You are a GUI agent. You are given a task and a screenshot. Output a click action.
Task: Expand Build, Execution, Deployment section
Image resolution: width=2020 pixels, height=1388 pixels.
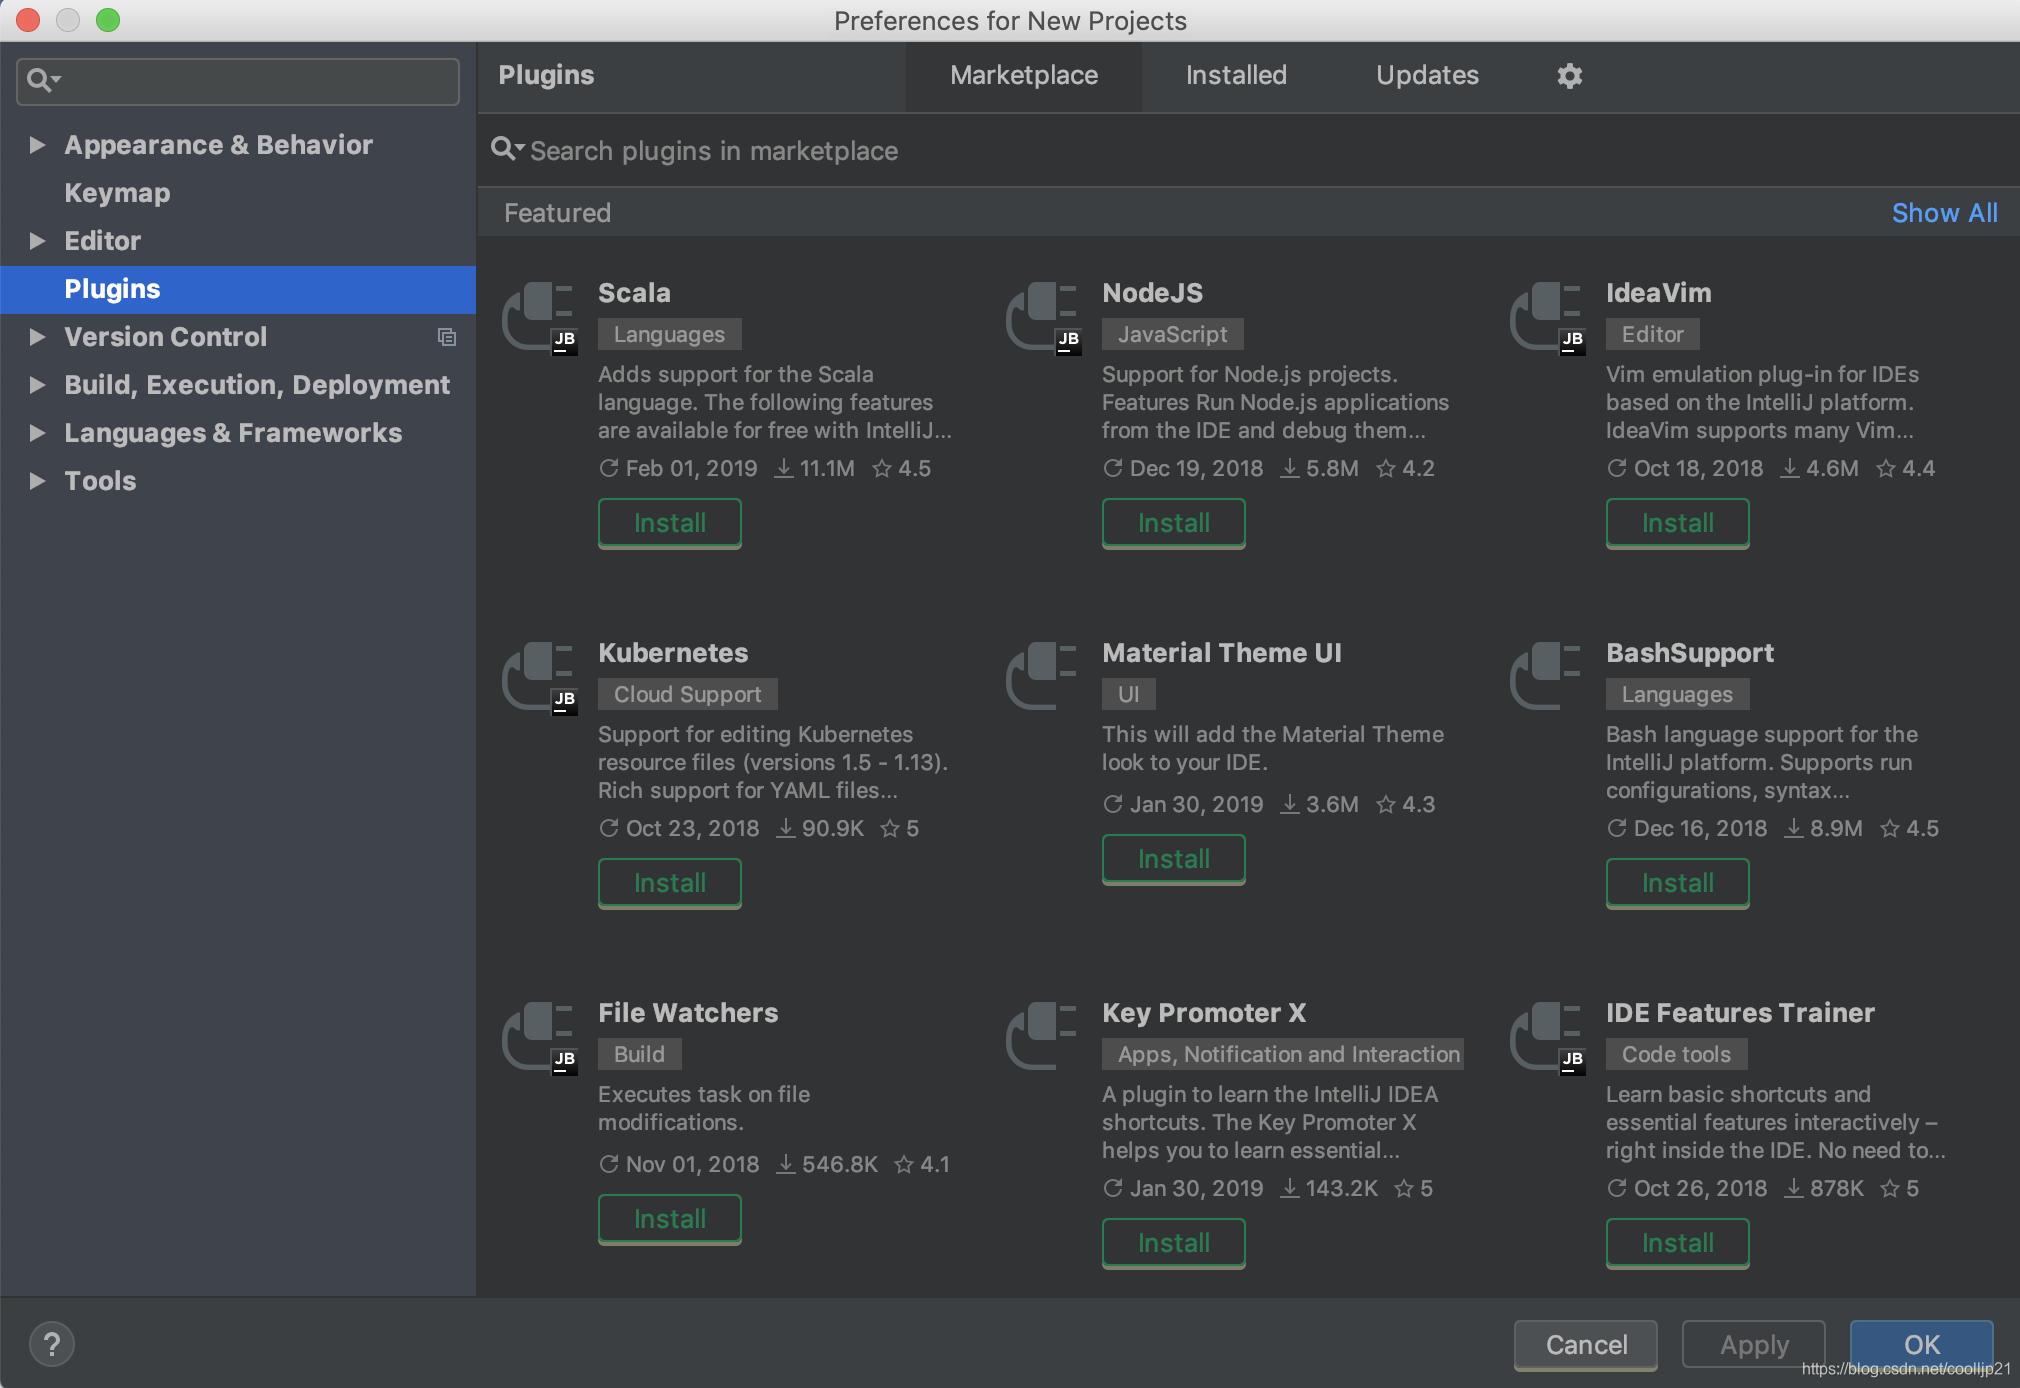coord(37,385)
